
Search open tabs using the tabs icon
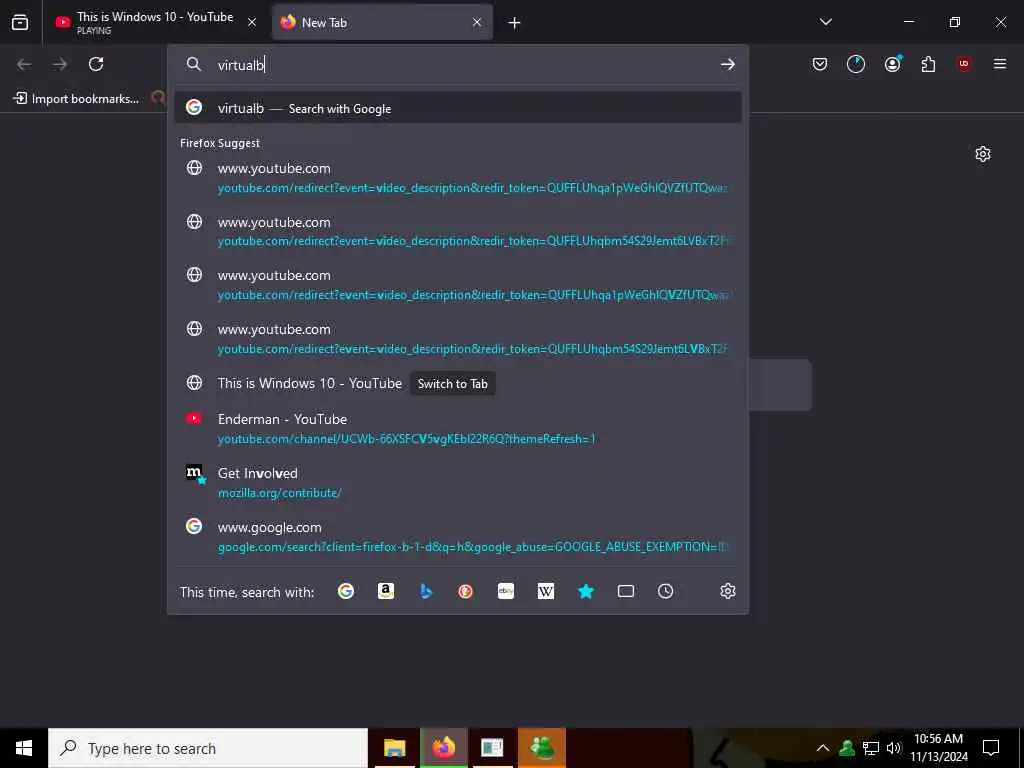[x=626, y=591]
